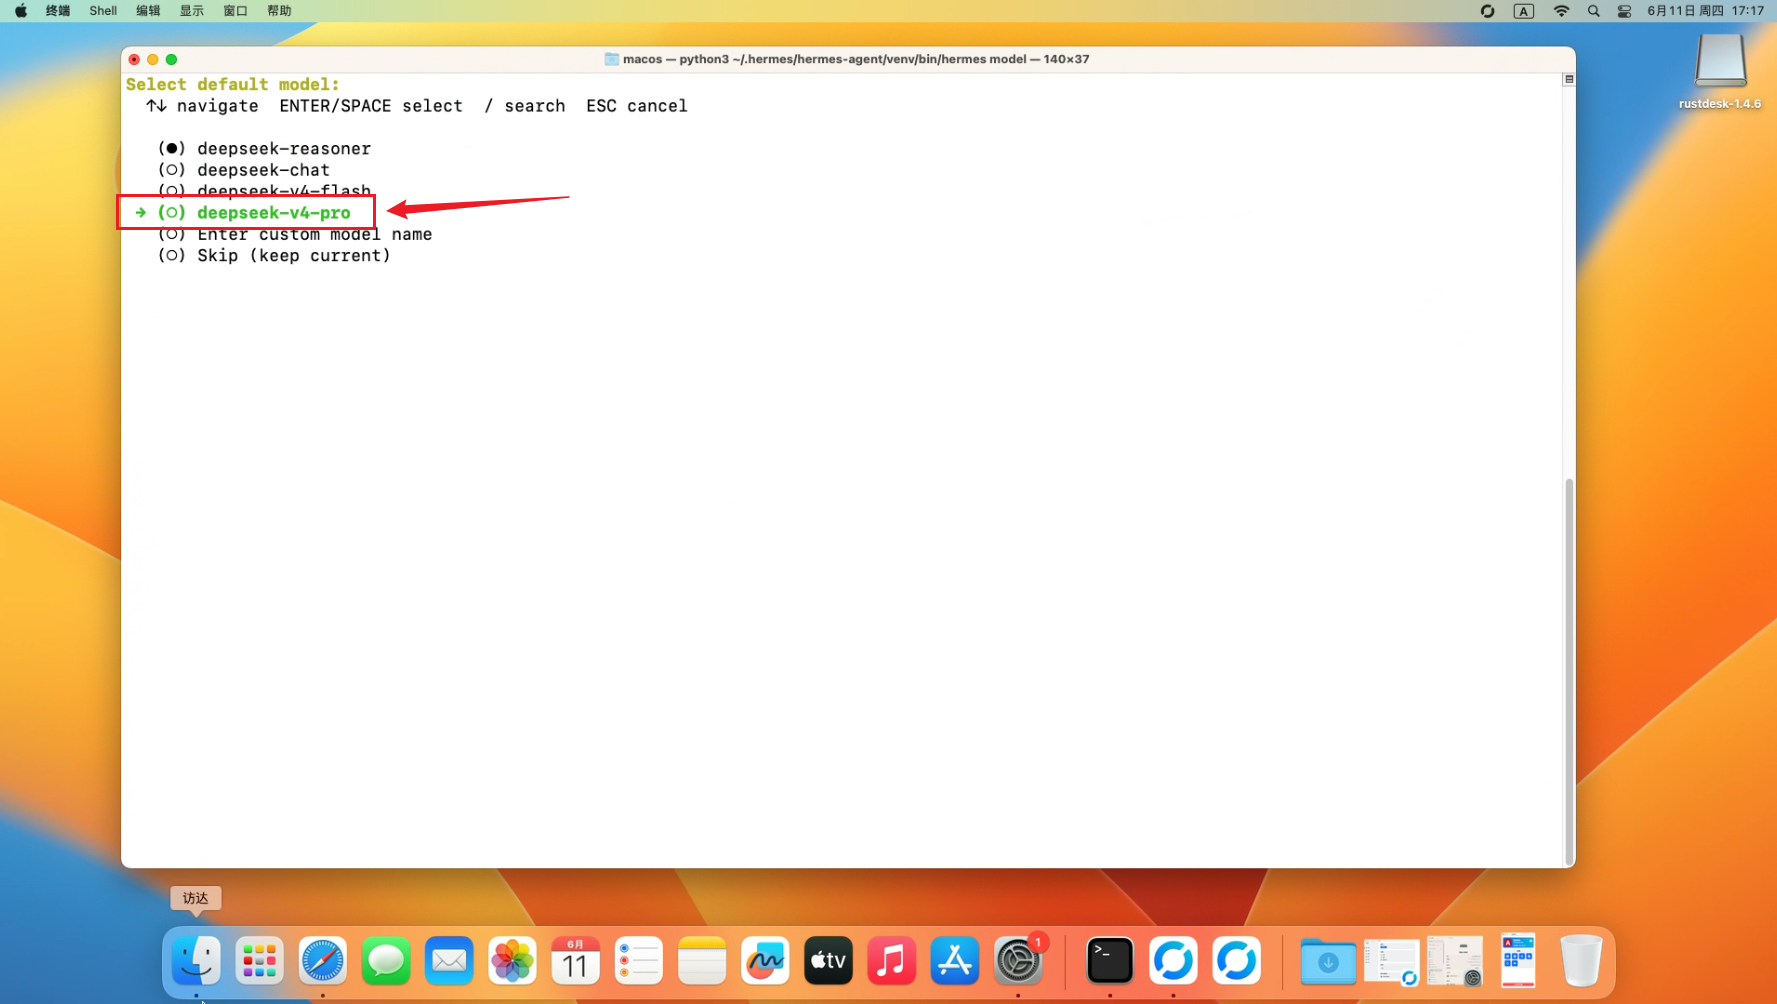Open Reminders from the Dock
Image resolution: width=1777 pixels, height=1004 pixels.
(638, 961)
